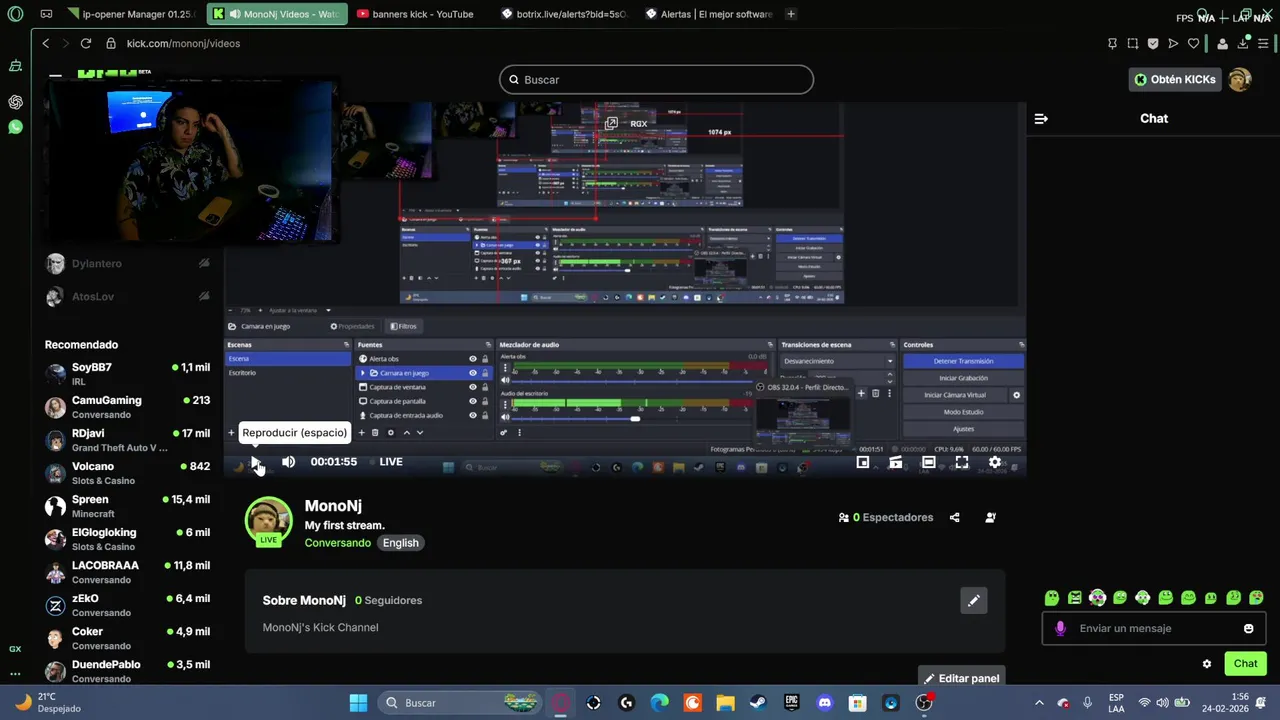The width and height of the screenshot is (1280, 720).
Task: Open the MonoNj account avatar menu
Action: tap(1240, 80)
